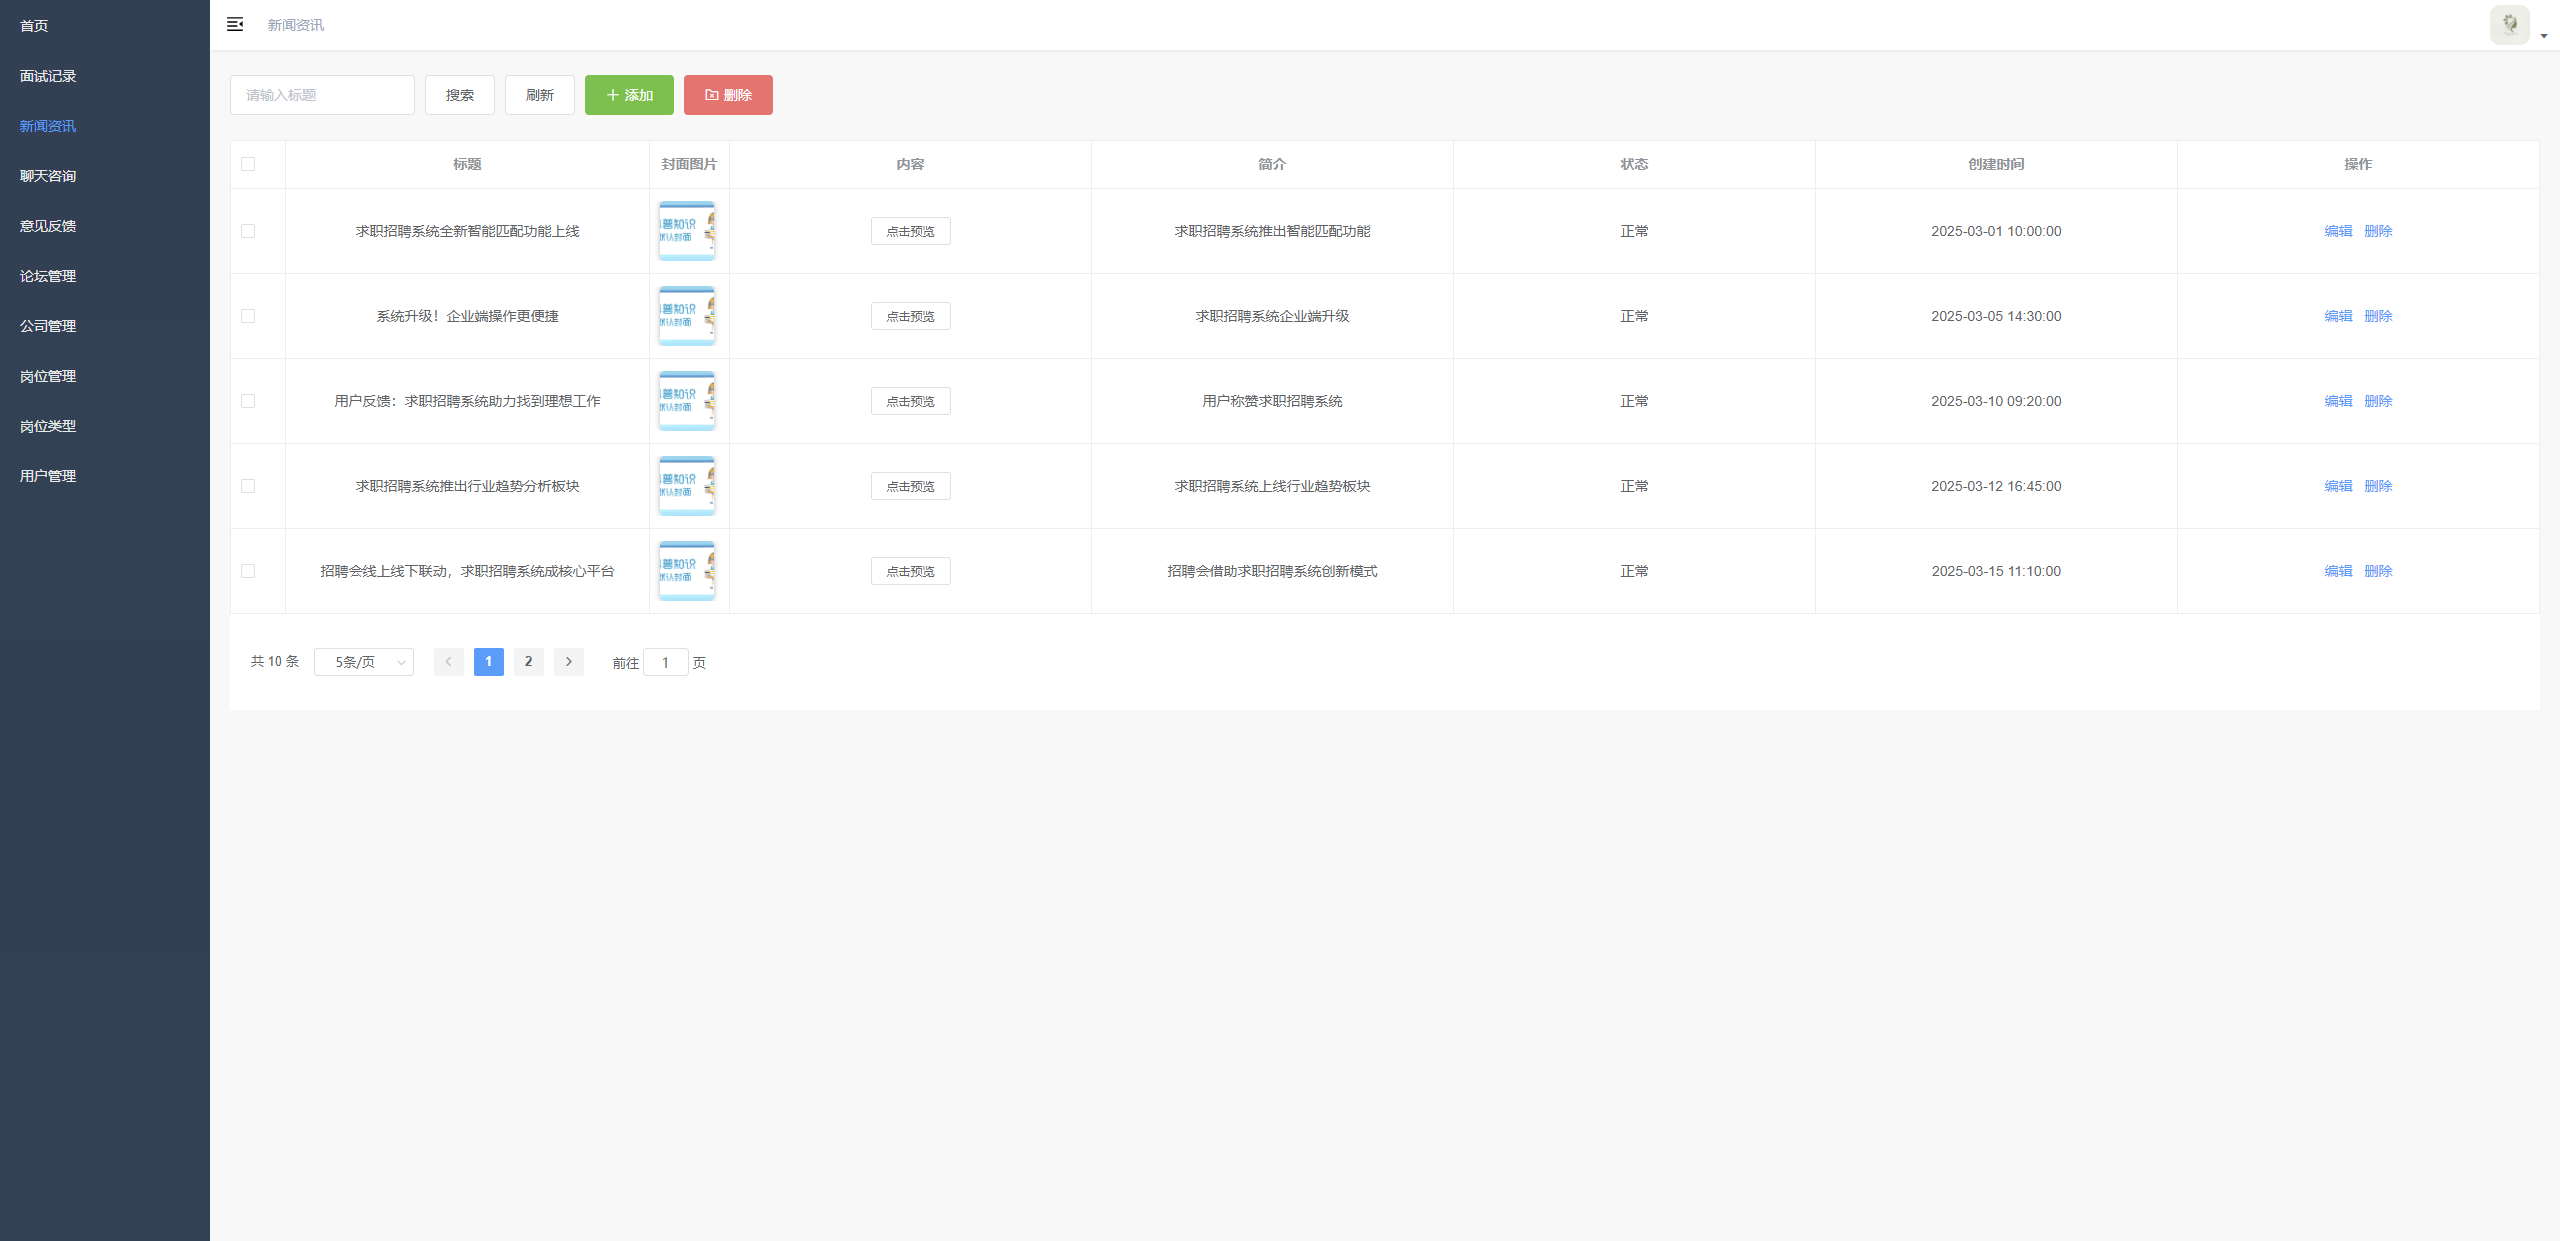Click the 前往 page number input box

point(665,663)
